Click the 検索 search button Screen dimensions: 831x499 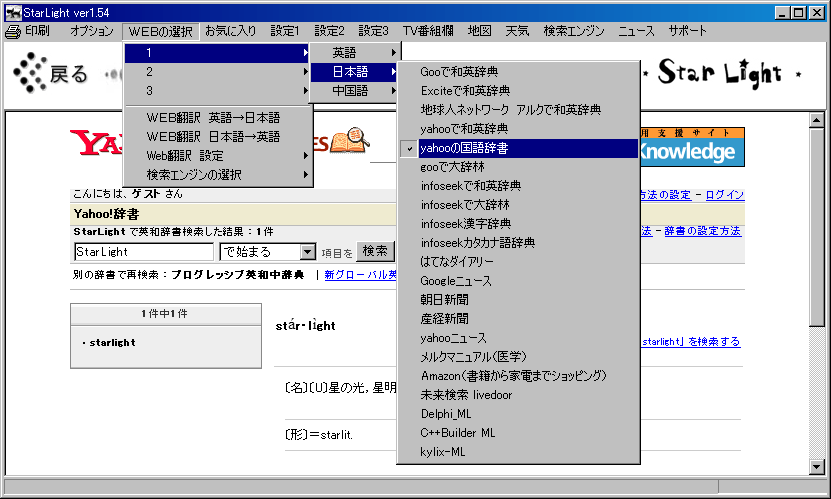click(375, 251)
